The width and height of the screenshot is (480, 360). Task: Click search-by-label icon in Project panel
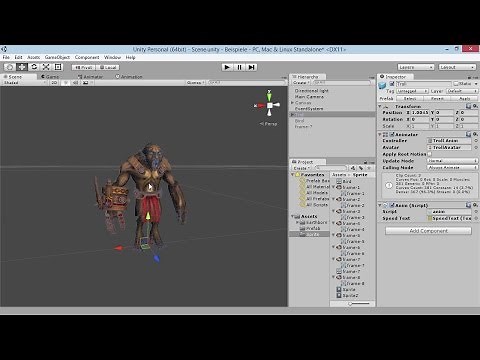pos(361,168)
